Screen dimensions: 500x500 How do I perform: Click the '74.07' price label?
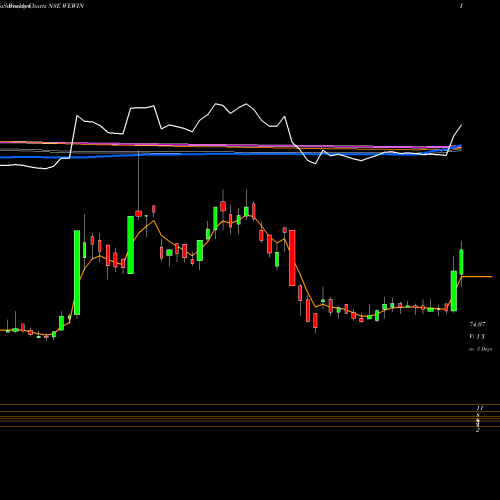[x=477, y=324]
